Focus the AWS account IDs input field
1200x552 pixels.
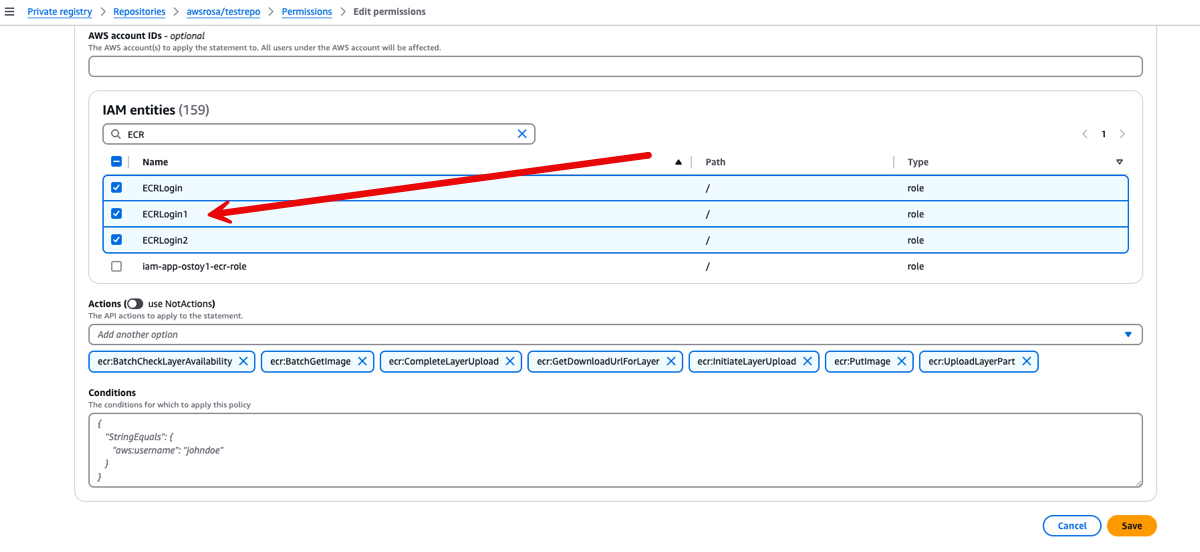pyautogui.click(x=615, y=67)
